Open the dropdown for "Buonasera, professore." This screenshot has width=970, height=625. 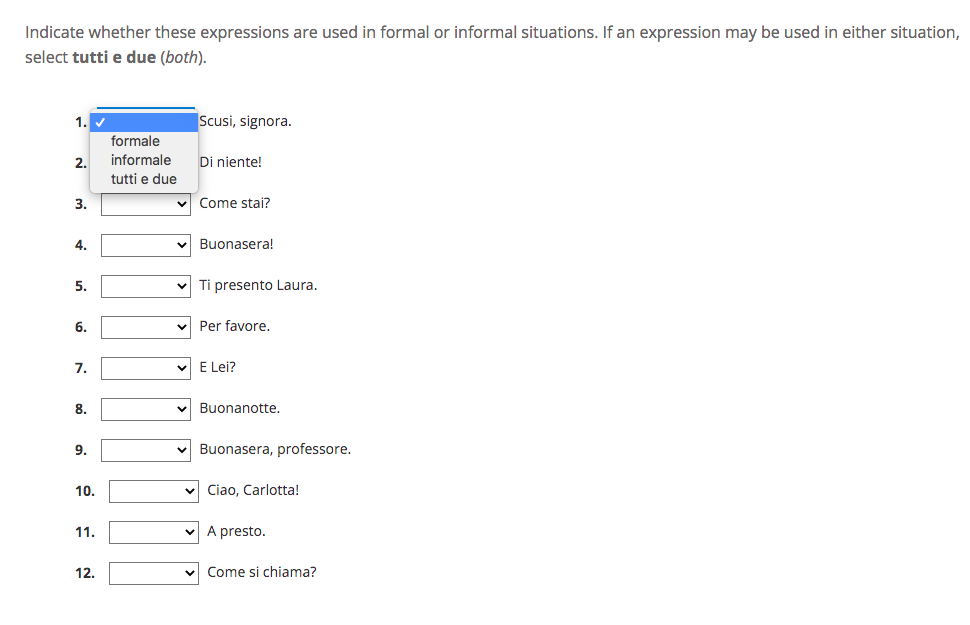coord(145,449)
